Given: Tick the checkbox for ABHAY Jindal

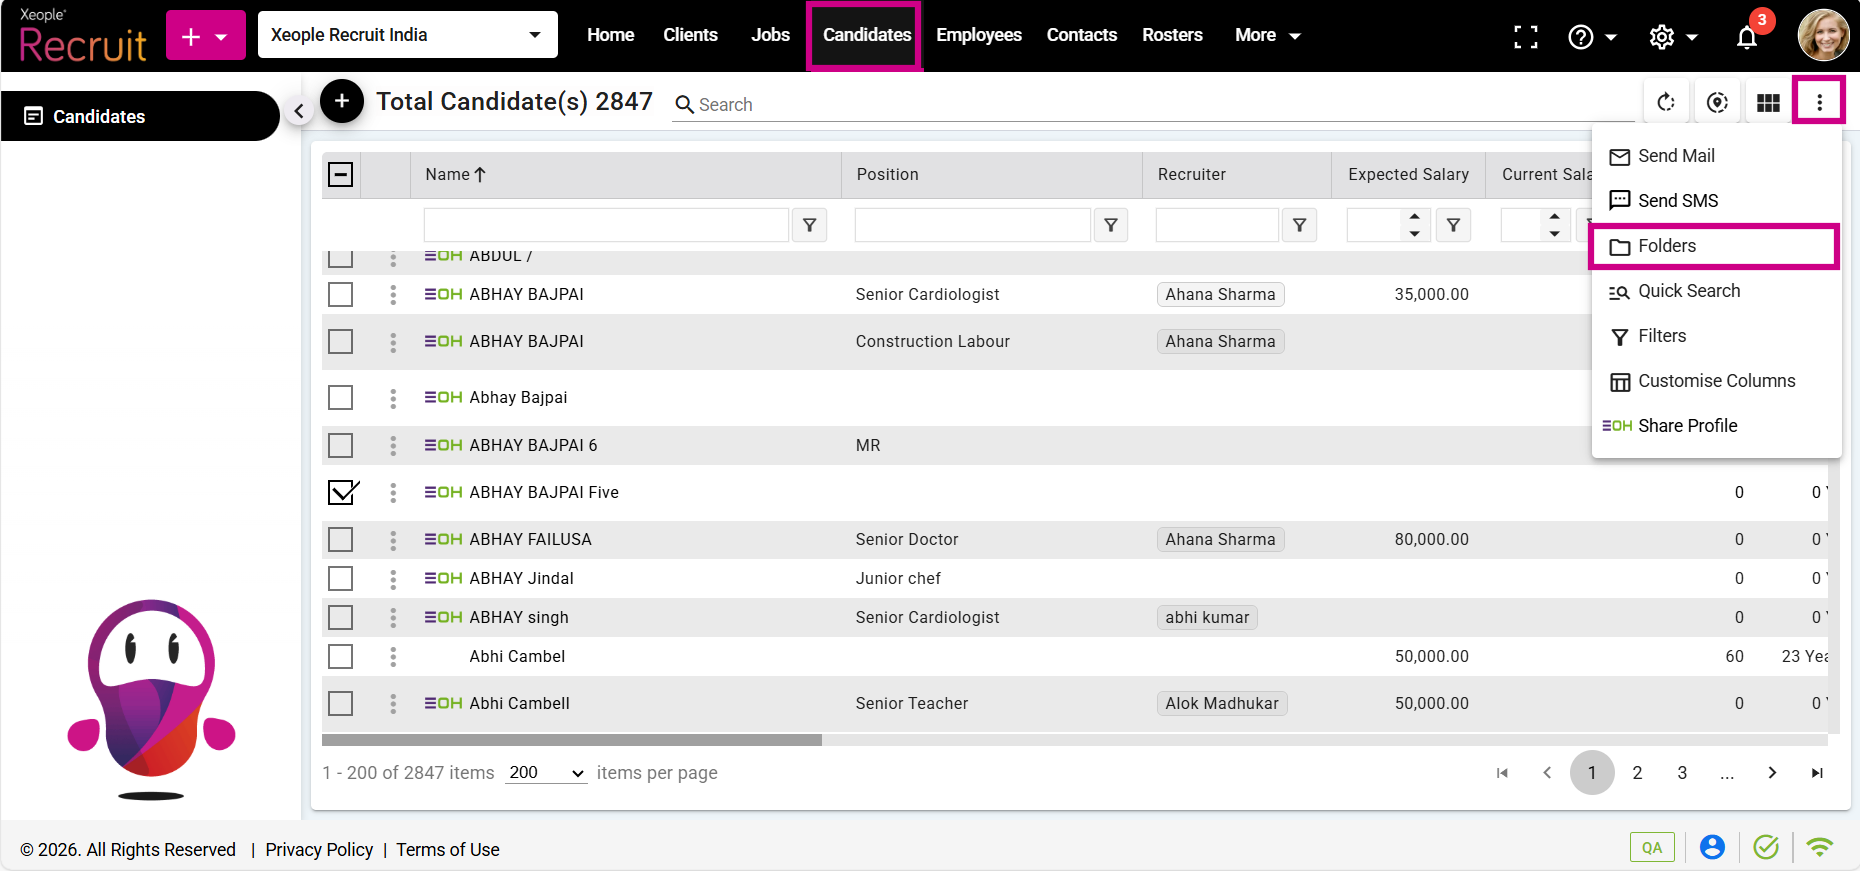Looking at the screenshot, I should pyautogui.click(x=341, y=579).
